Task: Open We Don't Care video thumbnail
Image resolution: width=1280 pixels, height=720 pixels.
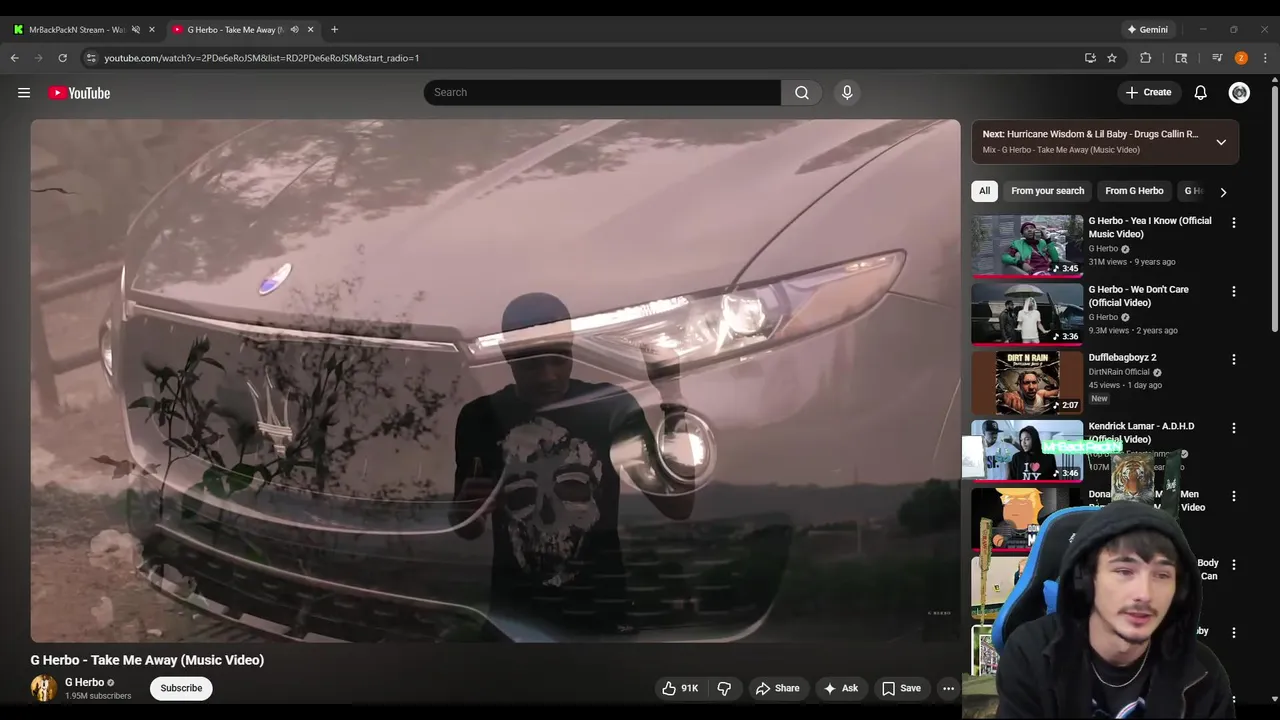Action: [1027, 314]
